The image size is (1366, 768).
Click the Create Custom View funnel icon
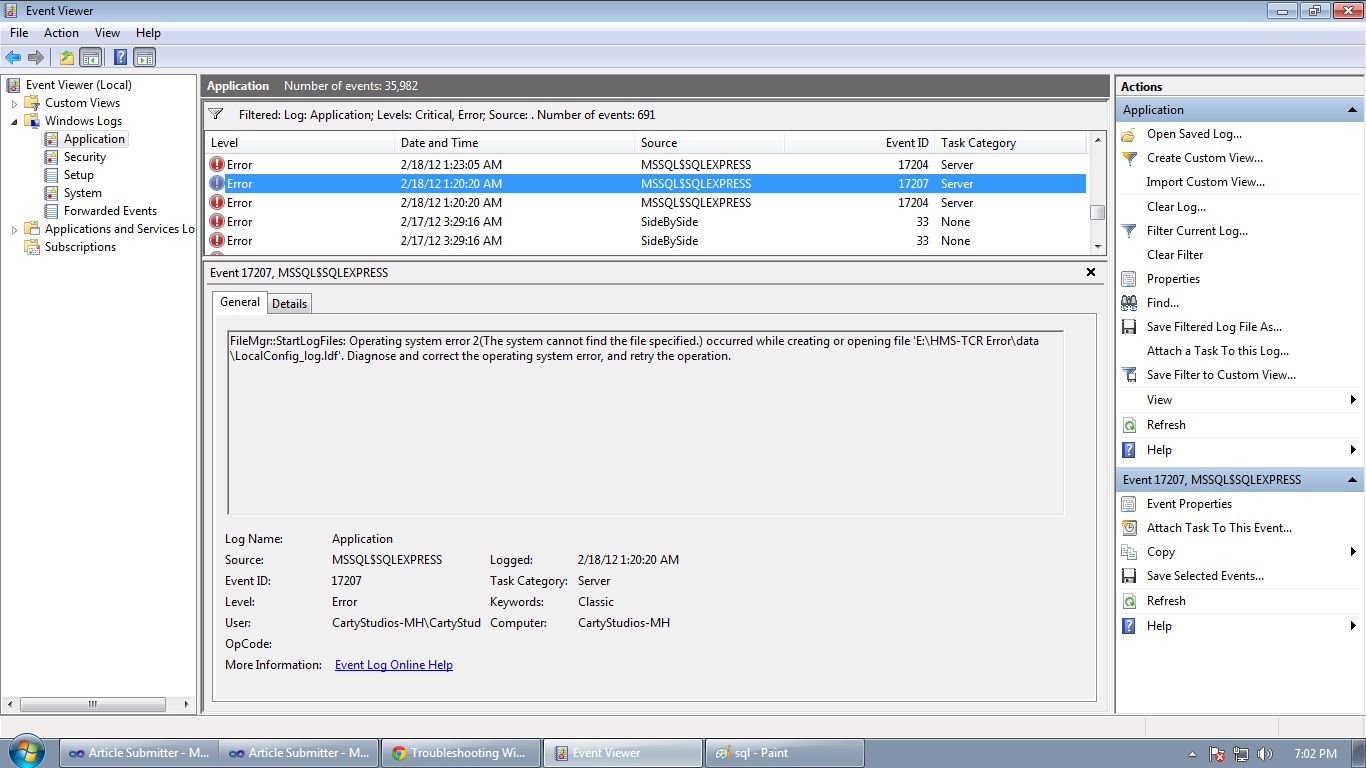1129,158
